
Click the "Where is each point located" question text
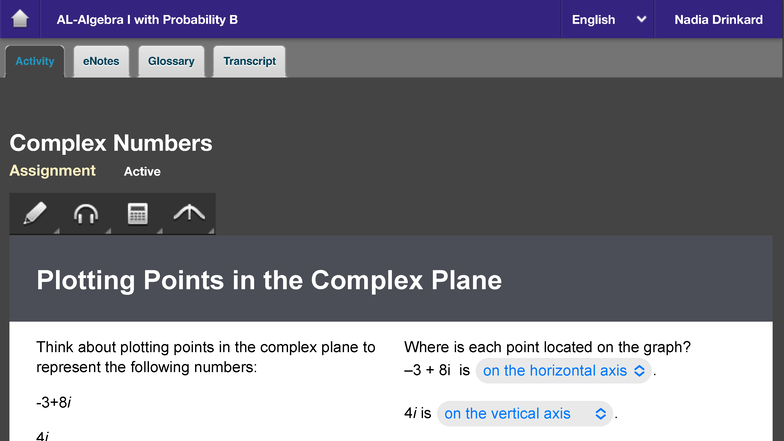(547, 348)
